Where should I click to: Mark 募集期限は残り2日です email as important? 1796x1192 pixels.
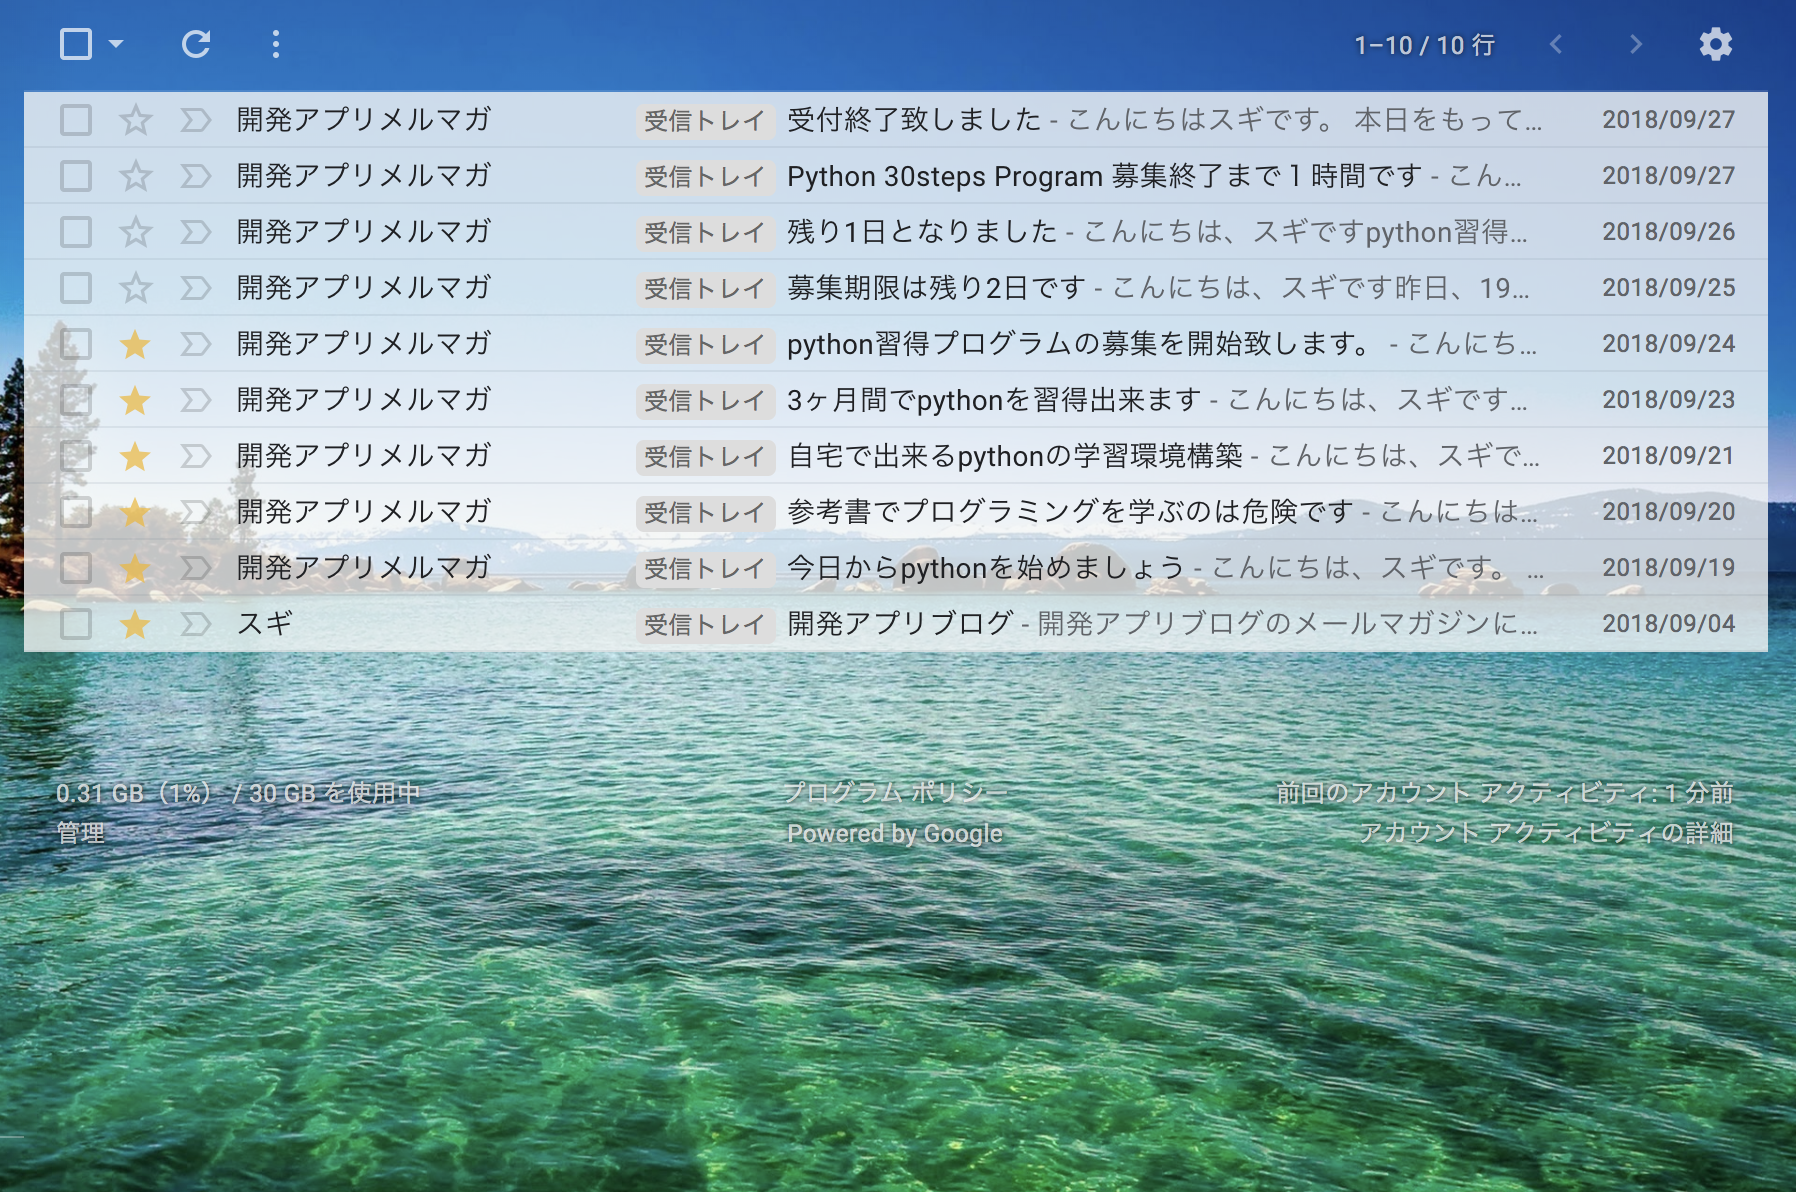(x=196, y=288)
